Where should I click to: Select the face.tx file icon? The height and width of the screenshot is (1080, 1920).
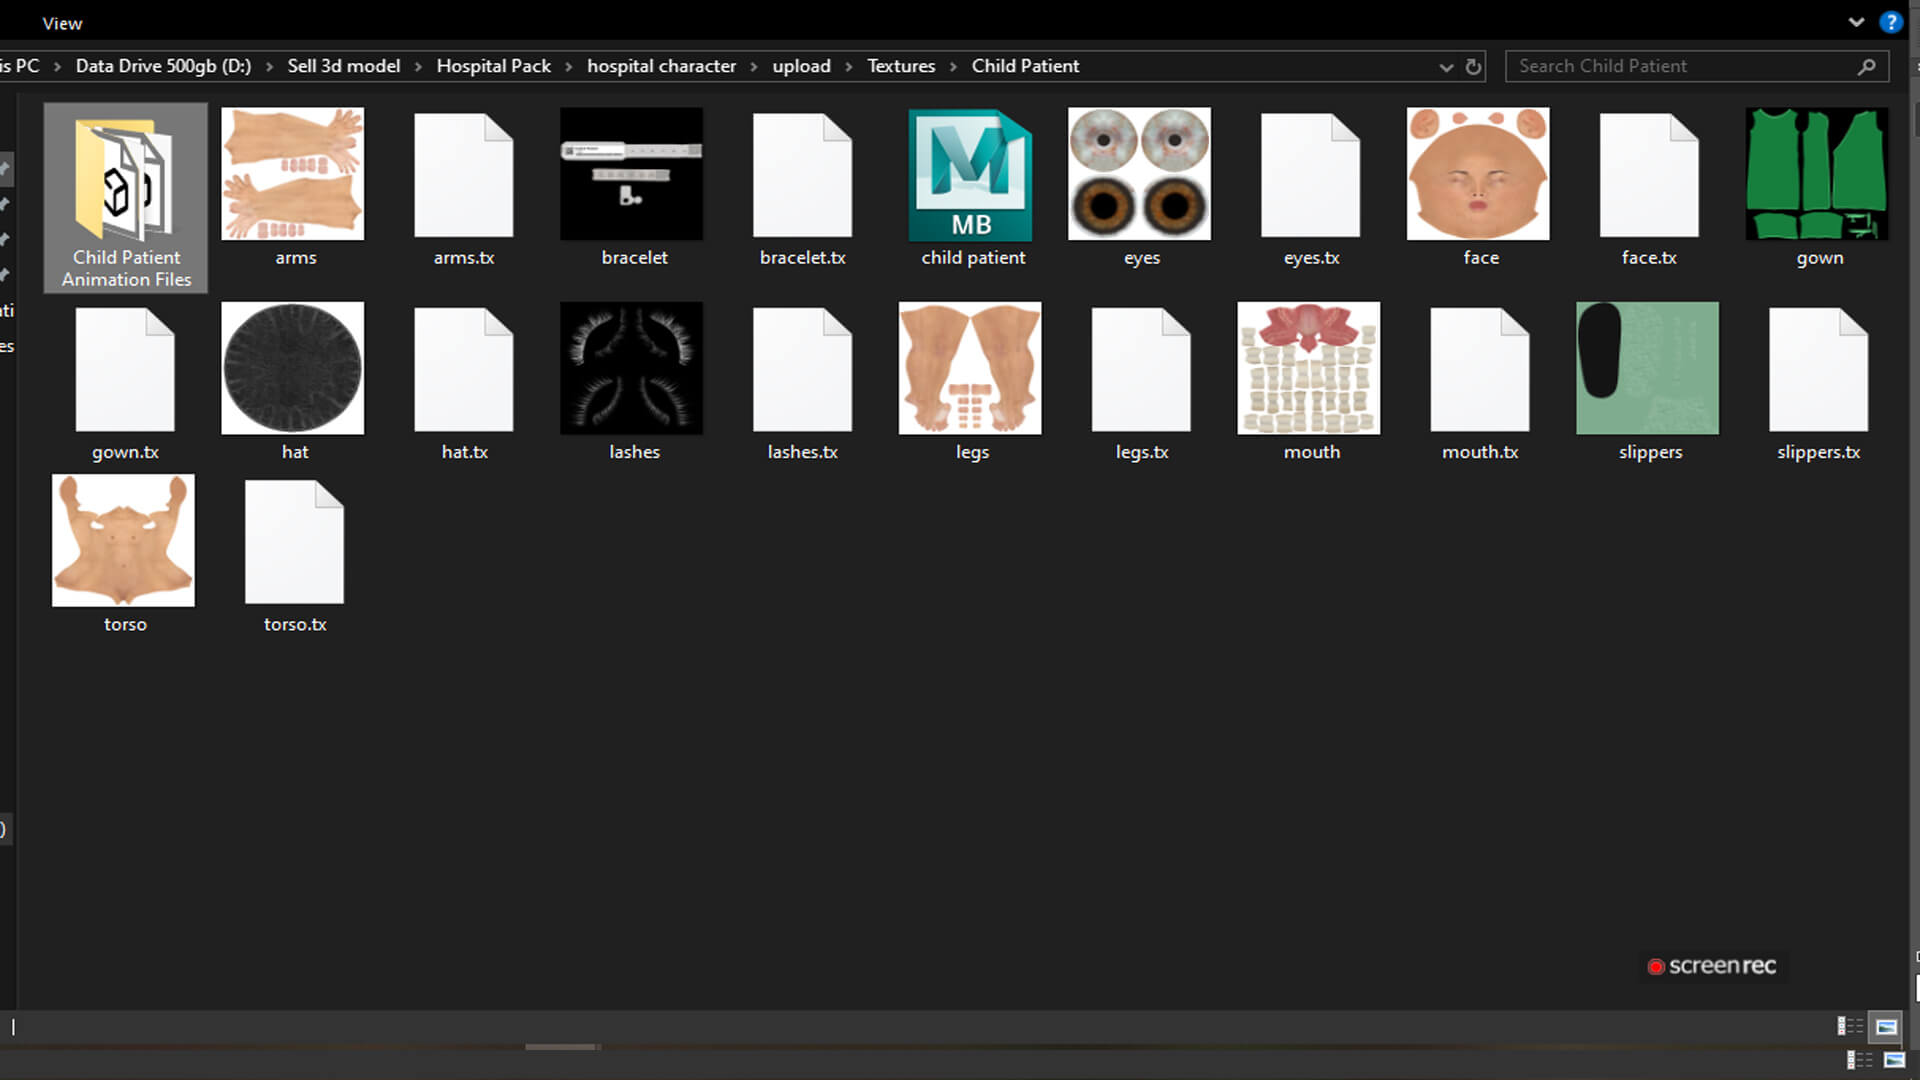(1649, 174)
